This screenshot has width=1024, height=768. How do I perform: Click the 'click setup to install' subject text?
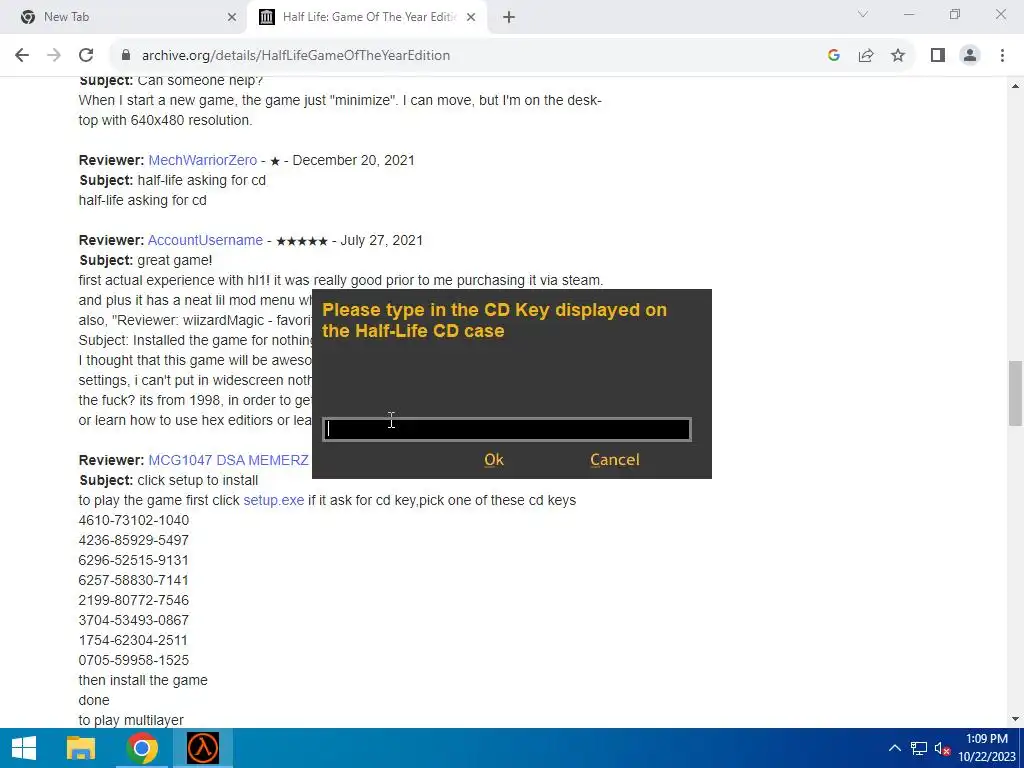197,480
